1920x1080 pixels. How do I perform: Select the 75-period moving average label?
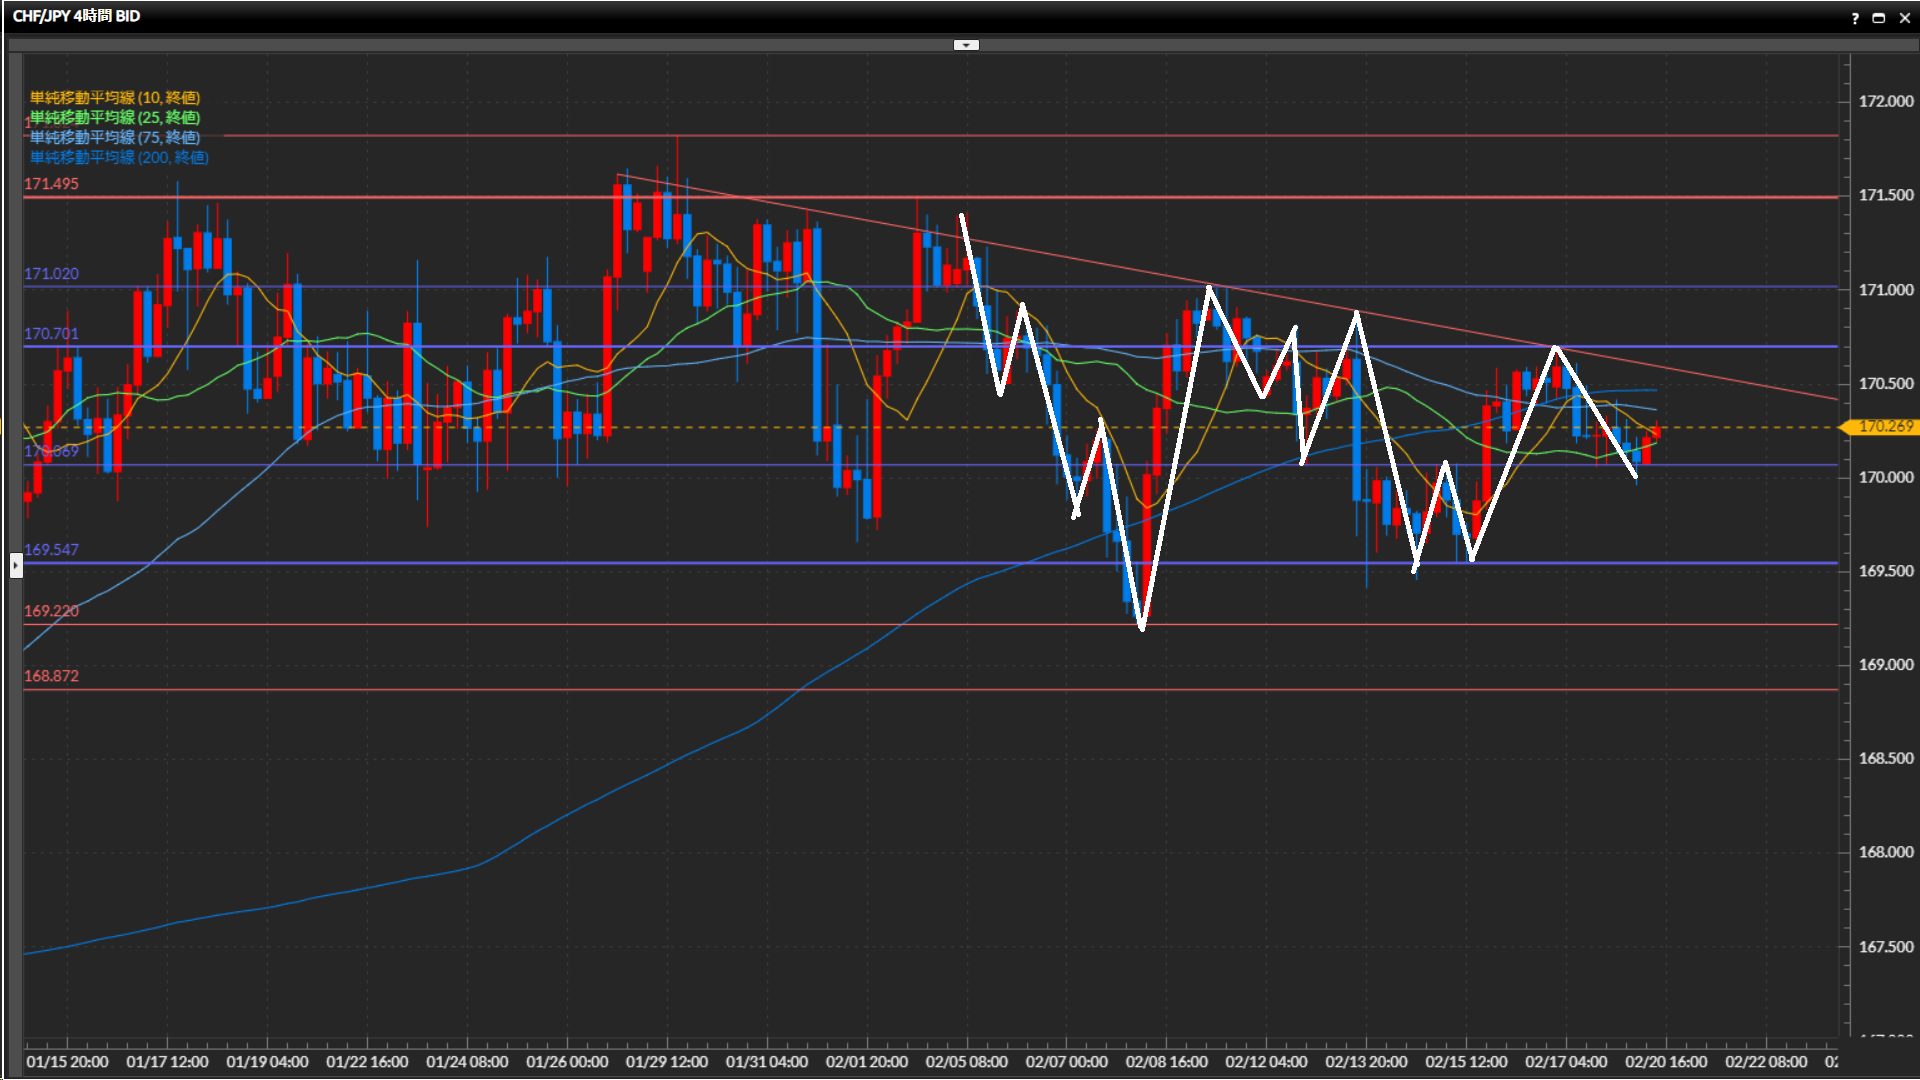115,137
